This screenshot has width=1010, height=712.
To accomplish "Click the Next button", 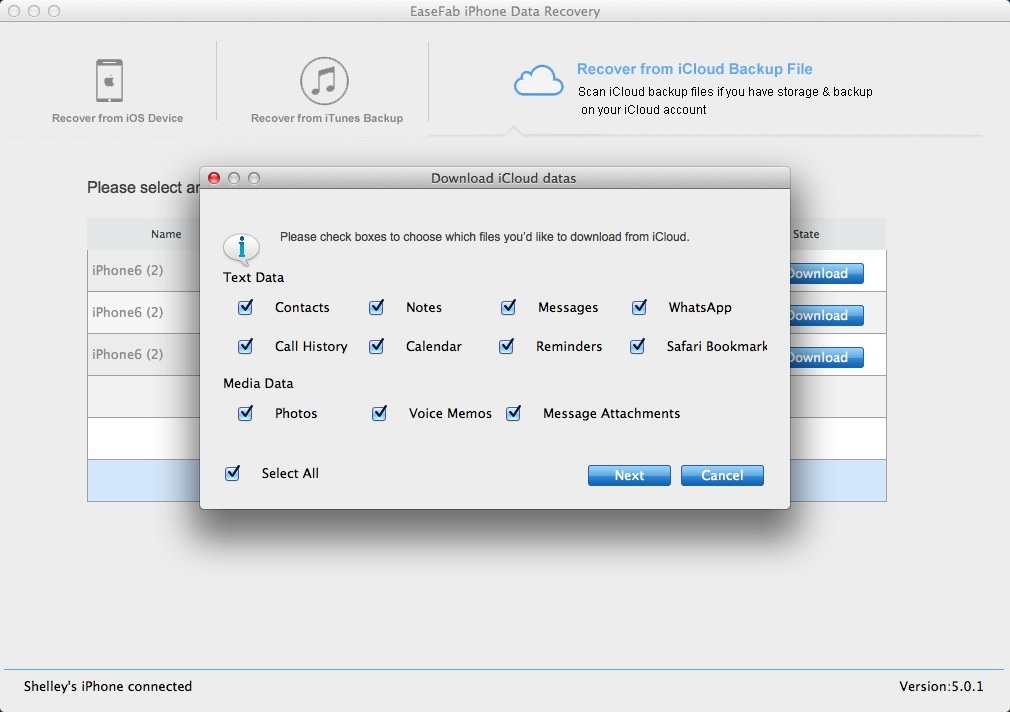I will [x=629, y=476].
